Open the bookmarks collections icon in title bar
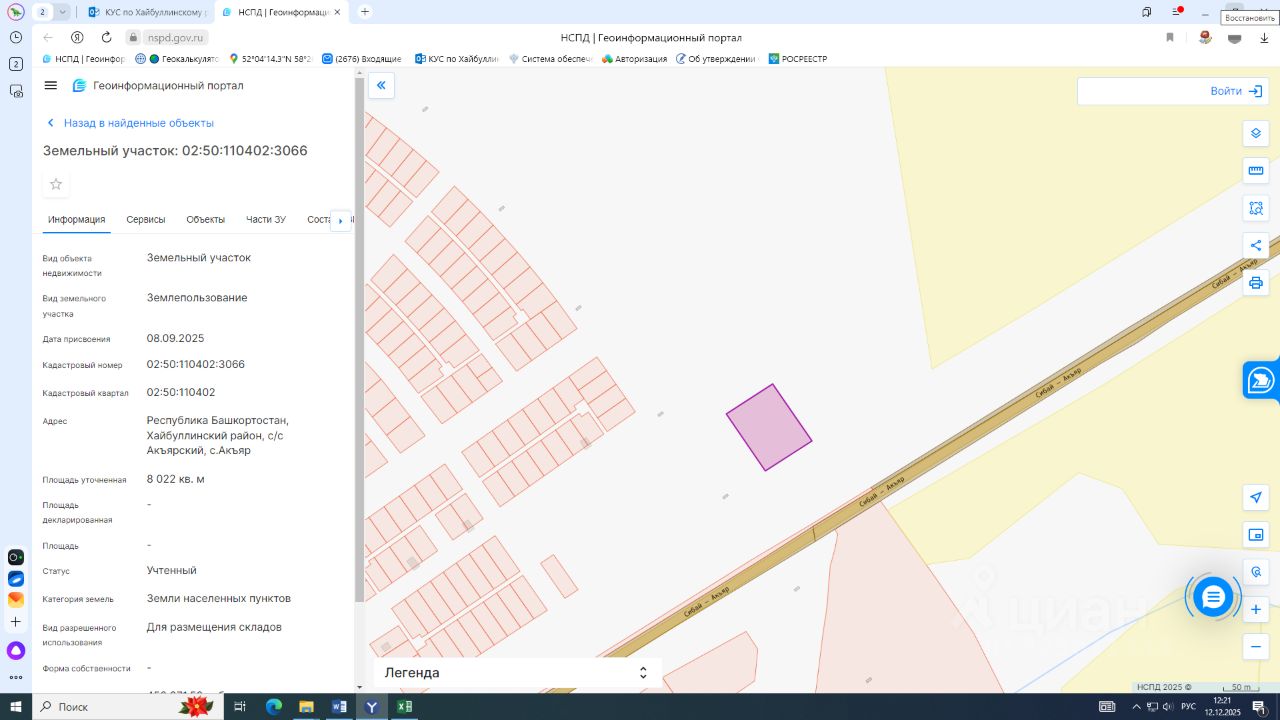 pyautogui.click(x=1146, y=12)
